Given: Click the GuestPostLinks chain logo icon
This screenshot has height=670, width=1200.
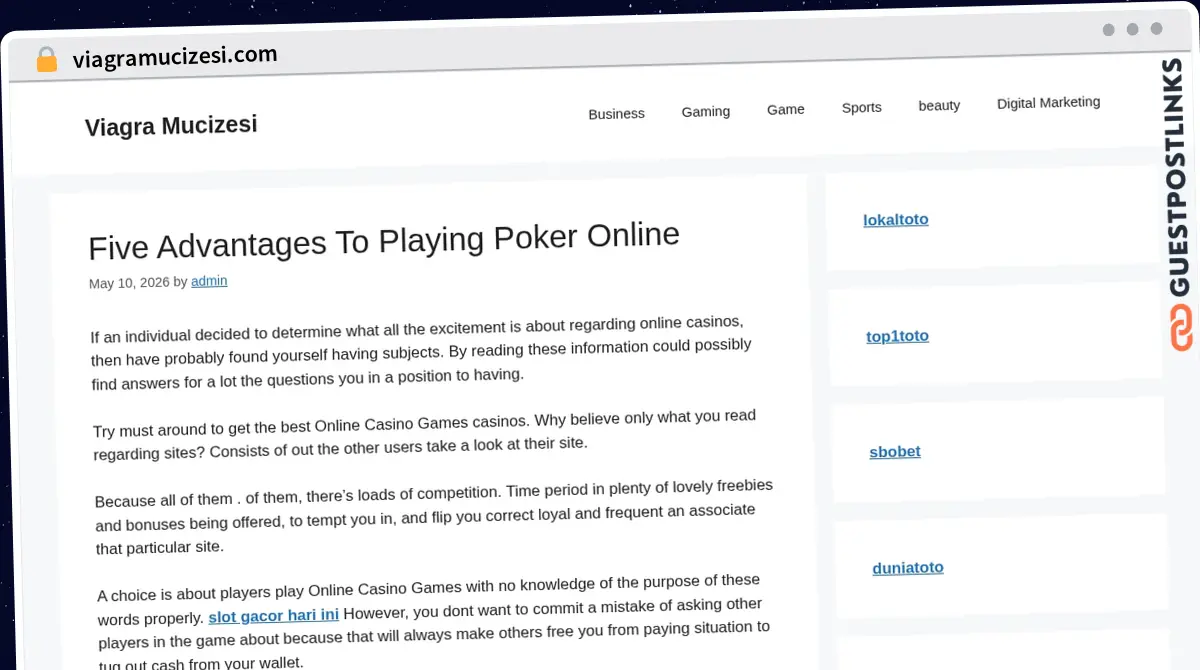Looking at the screenshot, I should point(1181,328).
